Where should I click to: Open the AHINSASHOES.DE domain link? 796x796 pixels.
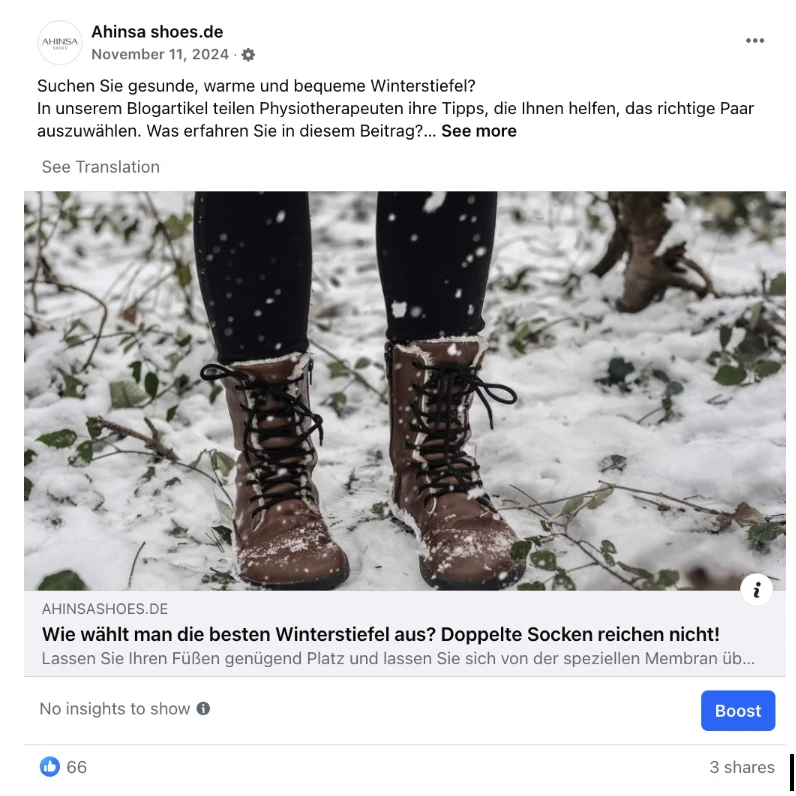point(105,609)
